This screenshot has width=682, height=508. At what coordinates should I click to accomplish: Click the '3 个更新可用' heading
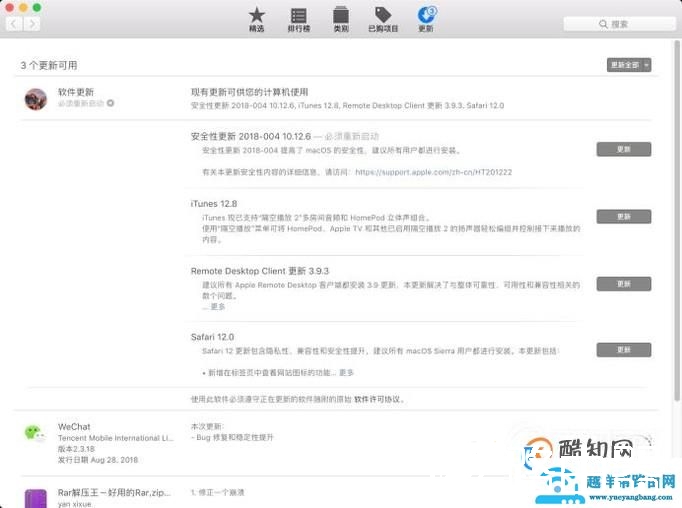click(49, 65)
